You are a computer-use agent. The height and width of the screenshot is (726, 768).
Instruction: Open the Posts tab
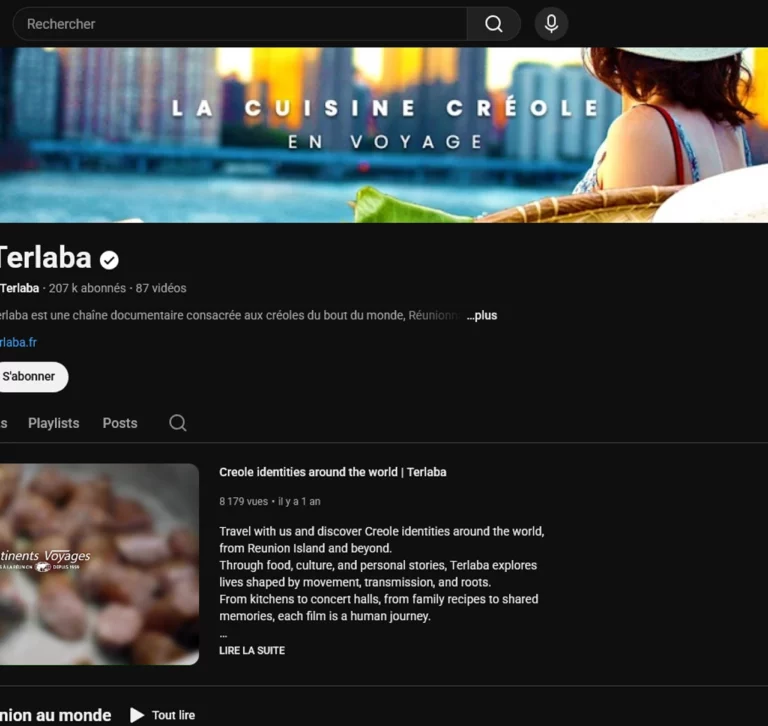120,423
